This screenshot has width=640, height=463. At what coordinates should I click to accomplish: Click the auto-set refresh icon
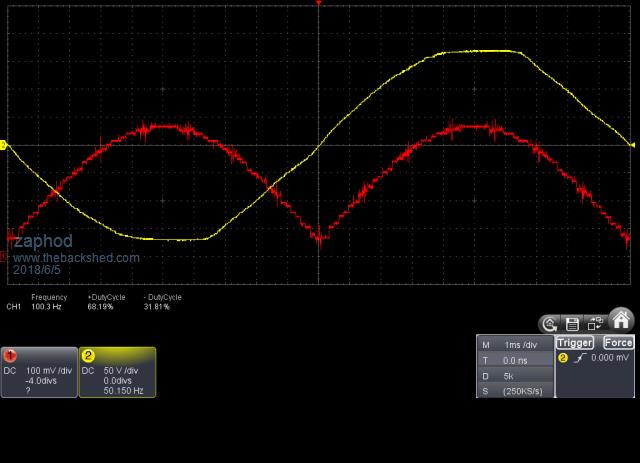click(549, 323)
